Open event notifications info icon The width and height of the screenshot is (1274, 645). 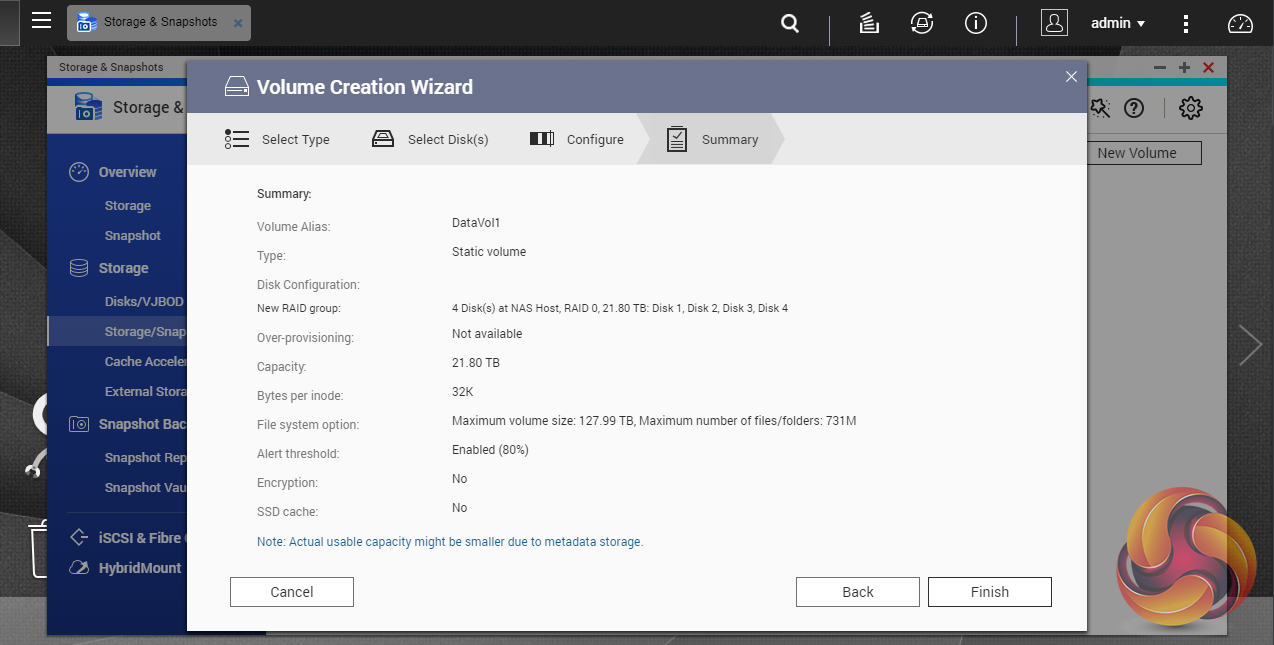click(975, 23)
